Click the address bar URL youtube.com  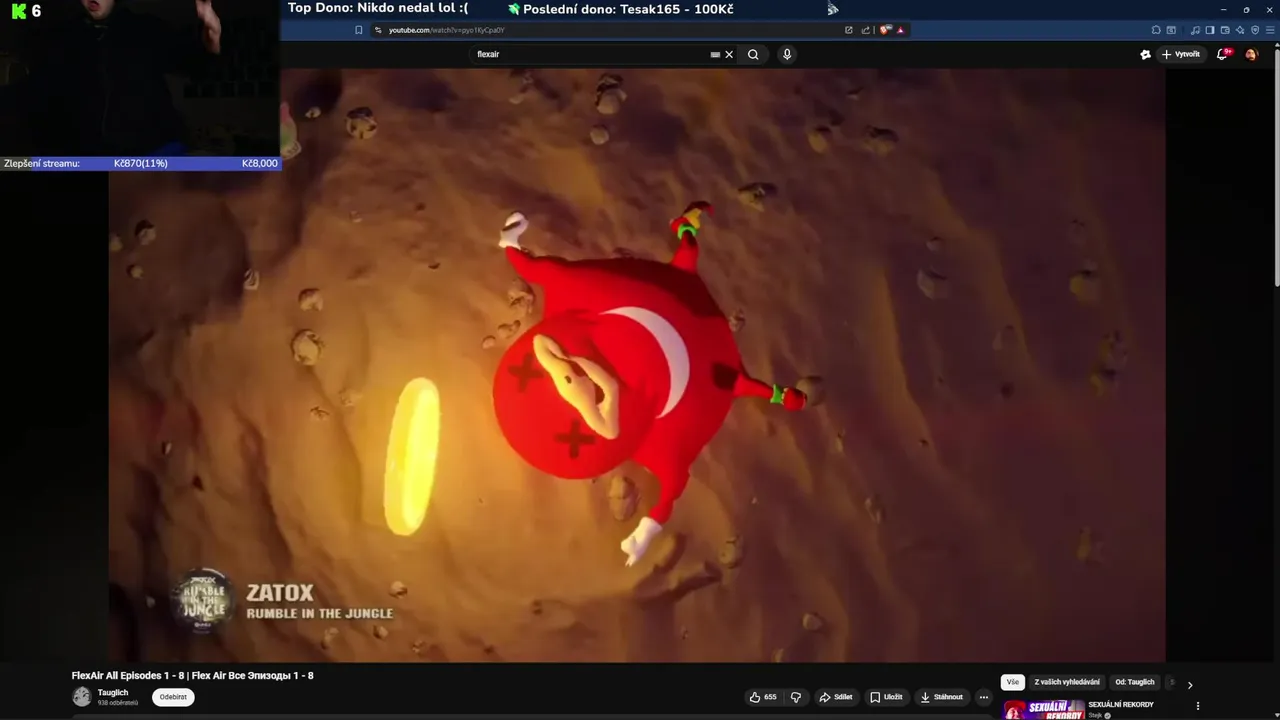pyautogui.click(x=446, y=30)
